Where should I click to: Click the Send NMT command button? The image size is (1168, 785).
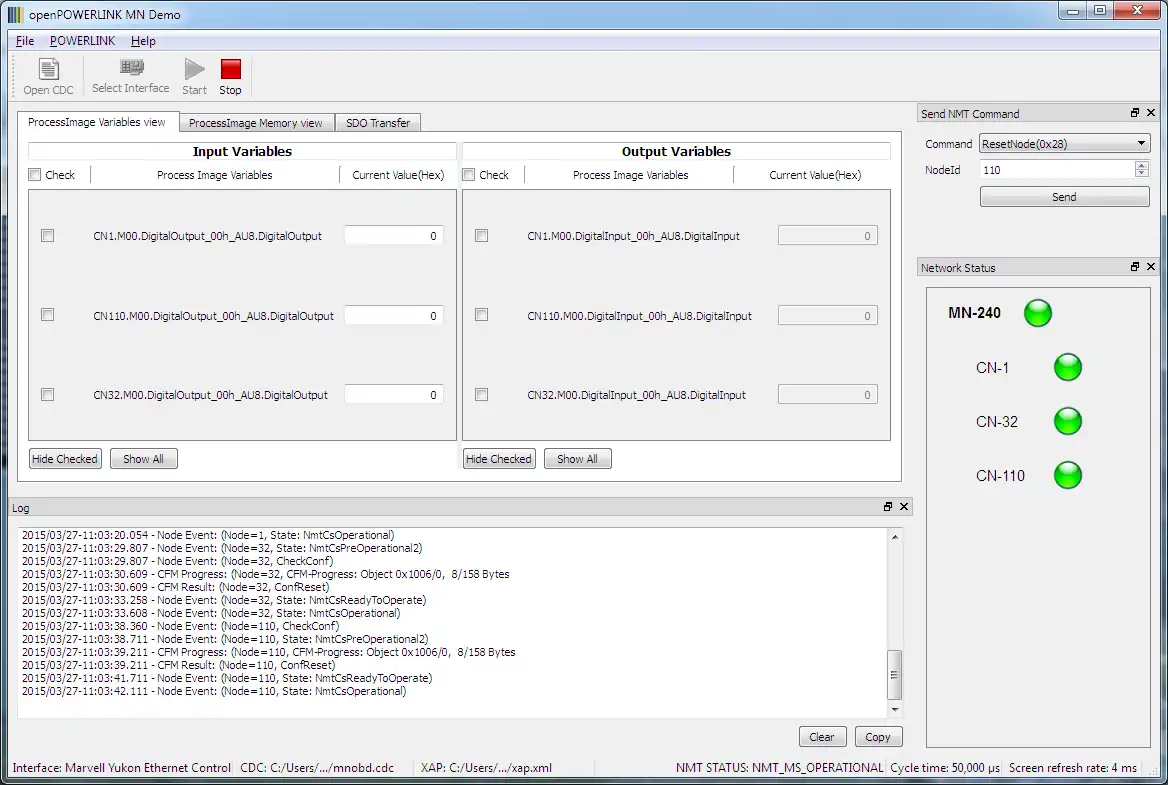point(1064,197)
